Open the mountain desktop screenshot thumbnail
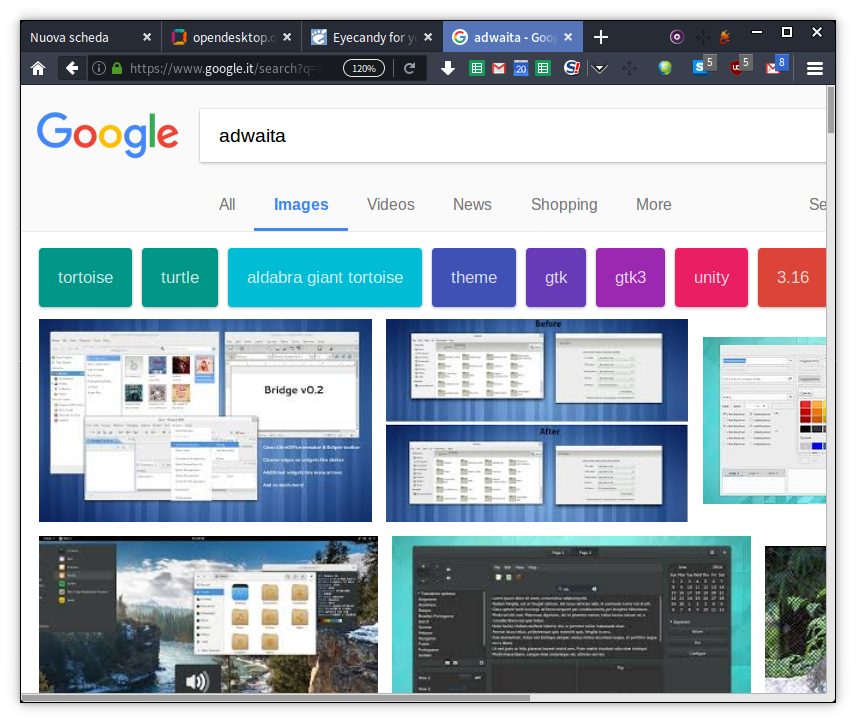Screen dimensions: 856x723 coord(208,614)
